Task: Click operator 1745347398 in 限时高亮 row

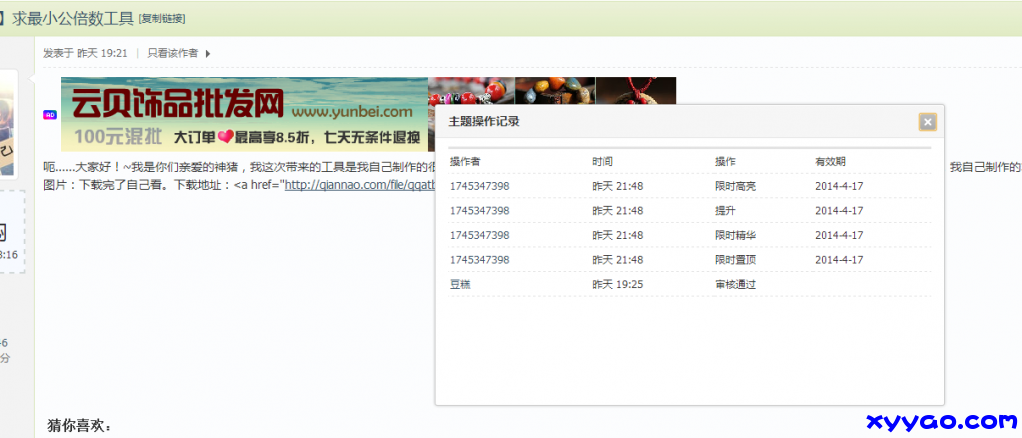Action: click(479, 186)
